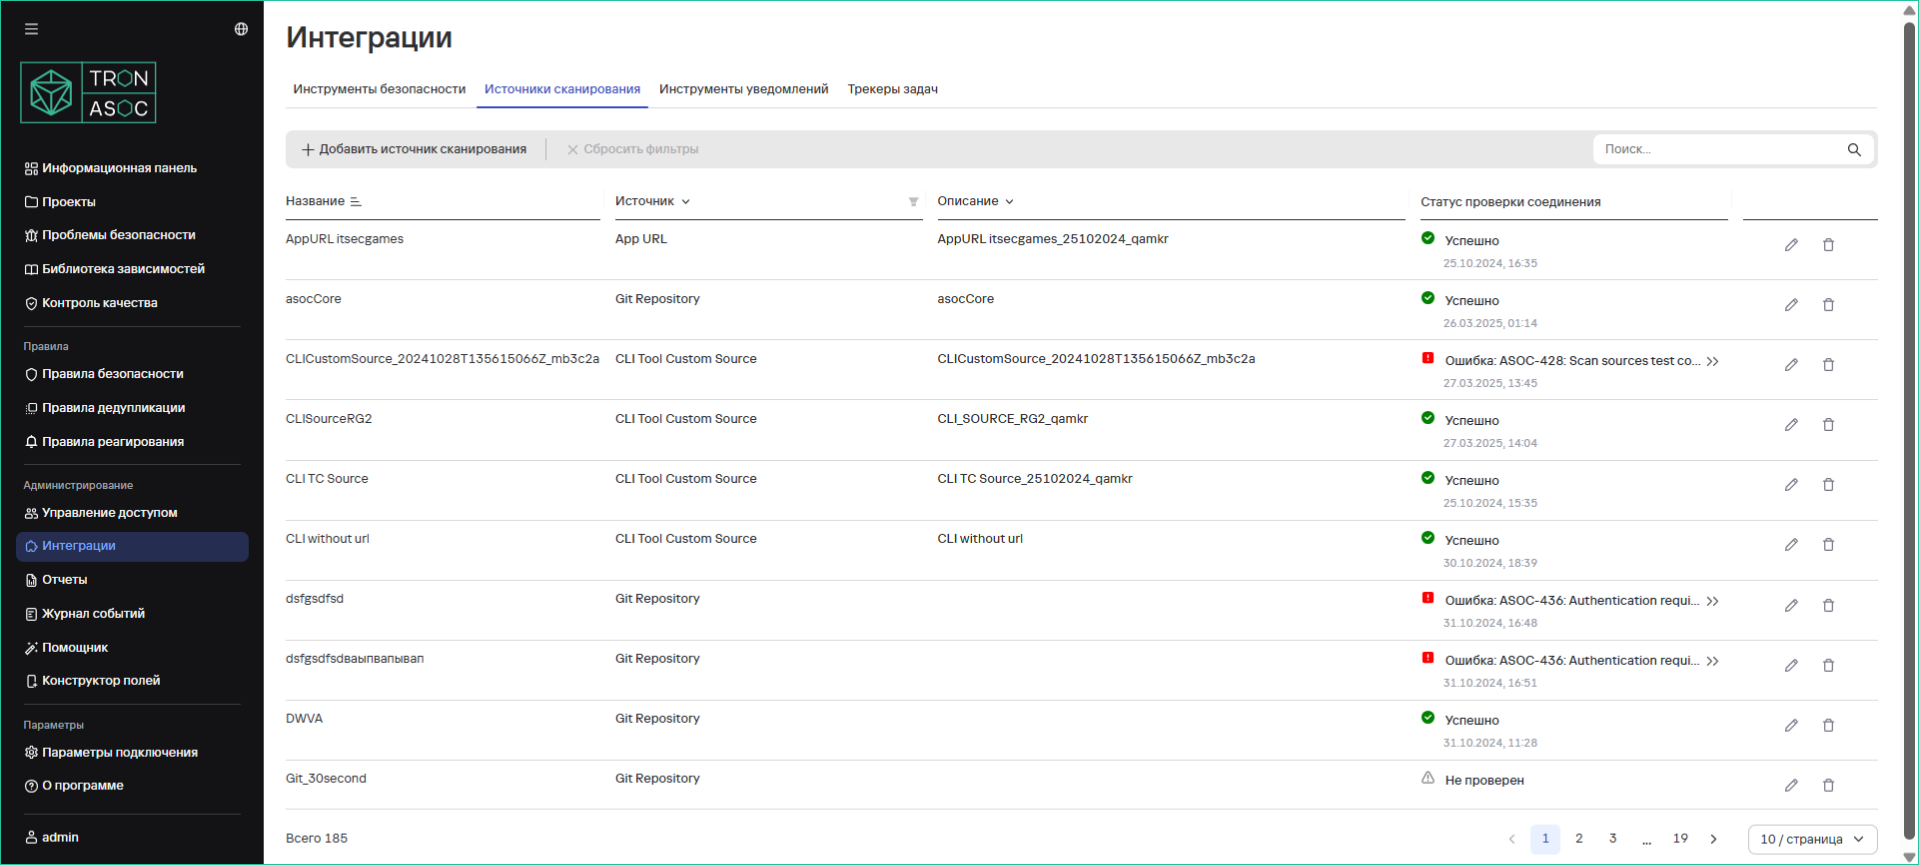
Task: Switch to Инструменты безопасности tab
Action: [379, 89]
